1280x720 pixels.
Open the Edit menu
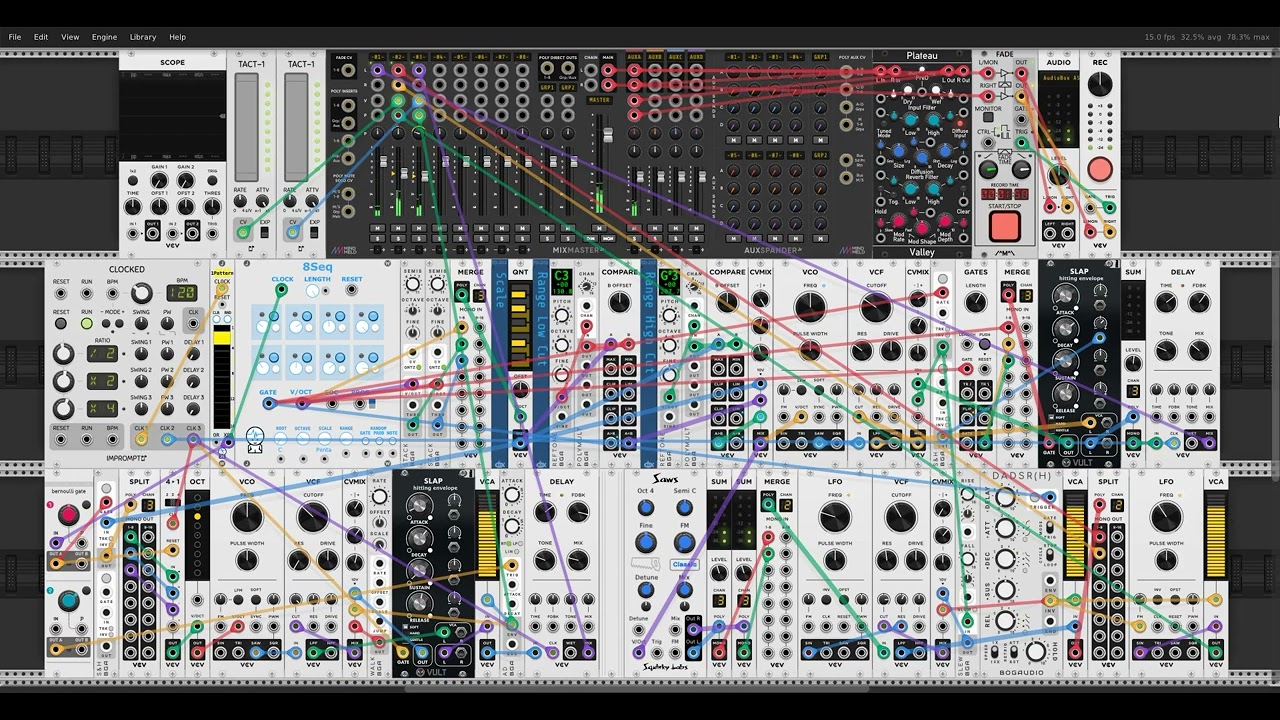[41, 37]
